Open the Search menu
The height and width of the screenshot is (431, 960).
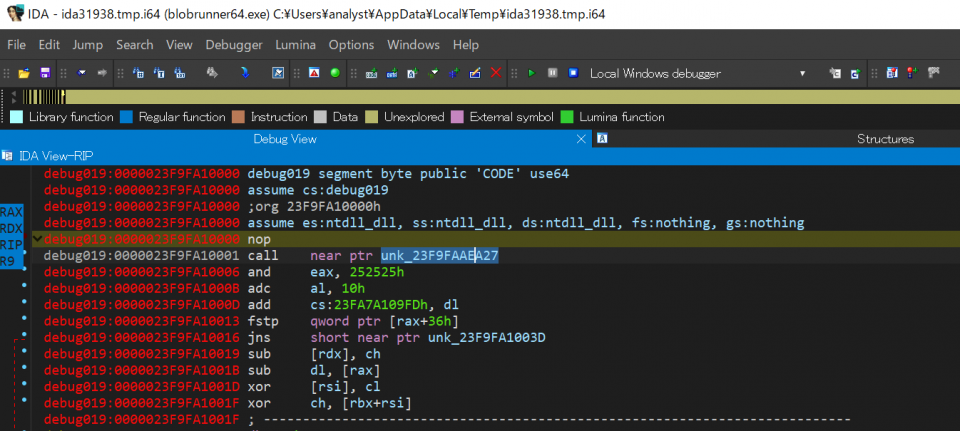(x=135, y=45)
